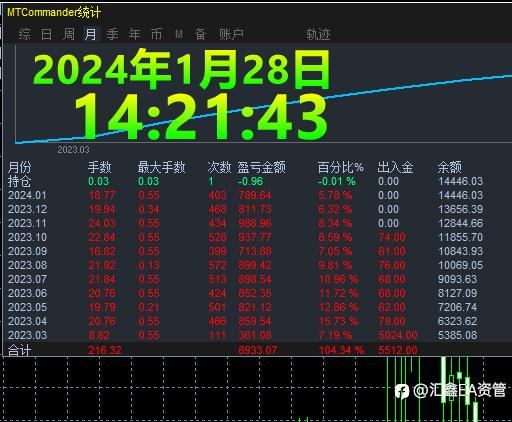The height and width of the screenshot is (422, 512).
Task: Click total lots 216.32
Action: (105, 350)
